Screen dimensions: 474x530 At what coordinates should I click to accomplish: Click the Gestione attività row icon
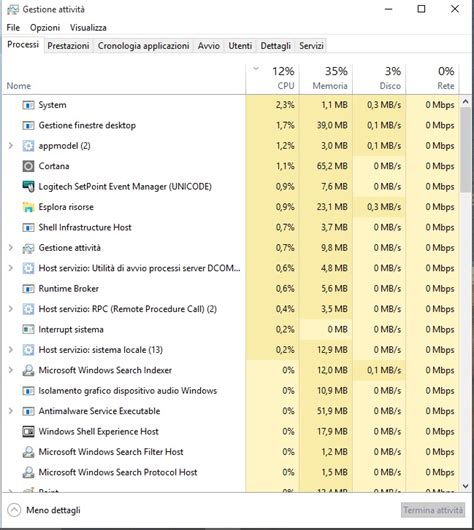click(x=28, y=248)
